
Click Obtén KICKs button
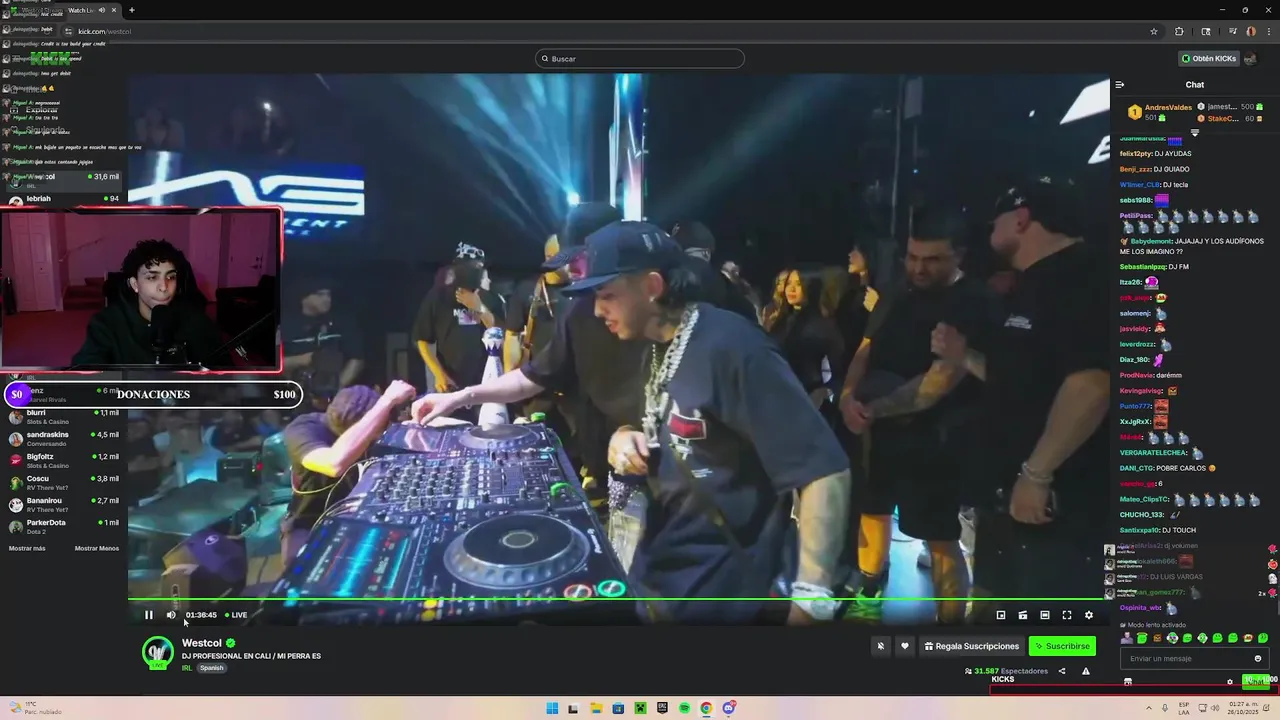[x=1209, y=58]
